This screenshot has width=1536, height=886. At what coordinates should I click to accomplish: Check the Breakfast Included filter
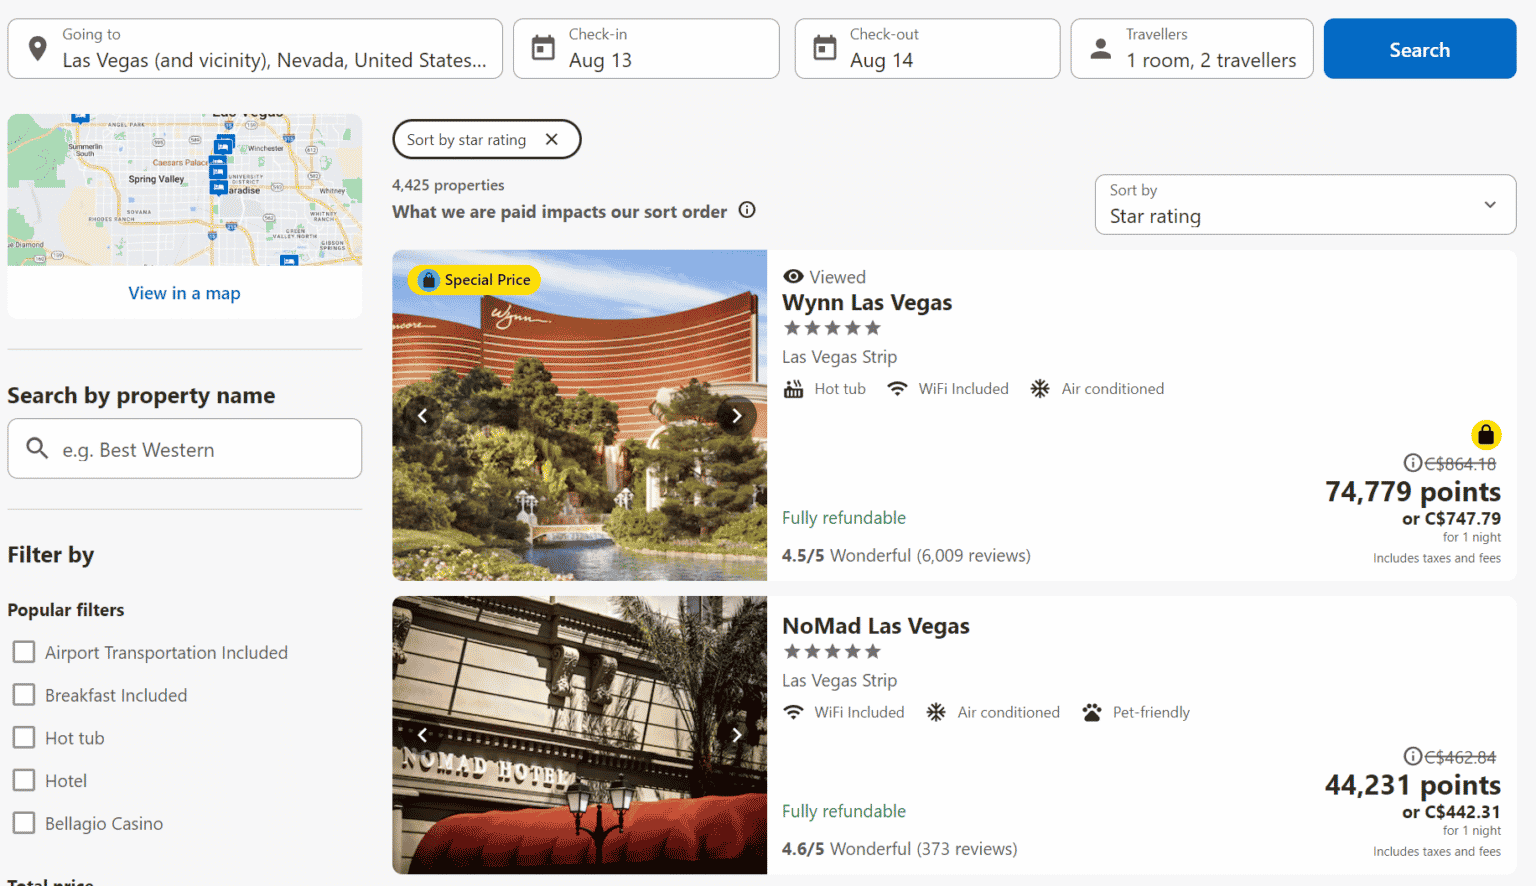point(24,694)
